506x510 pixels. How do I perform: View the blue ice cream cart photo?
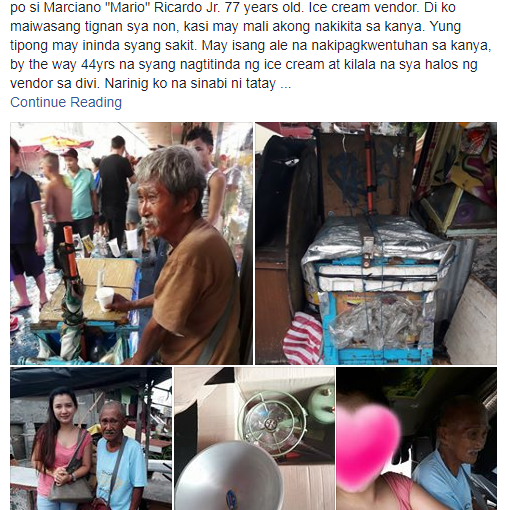tap(376, 243)
